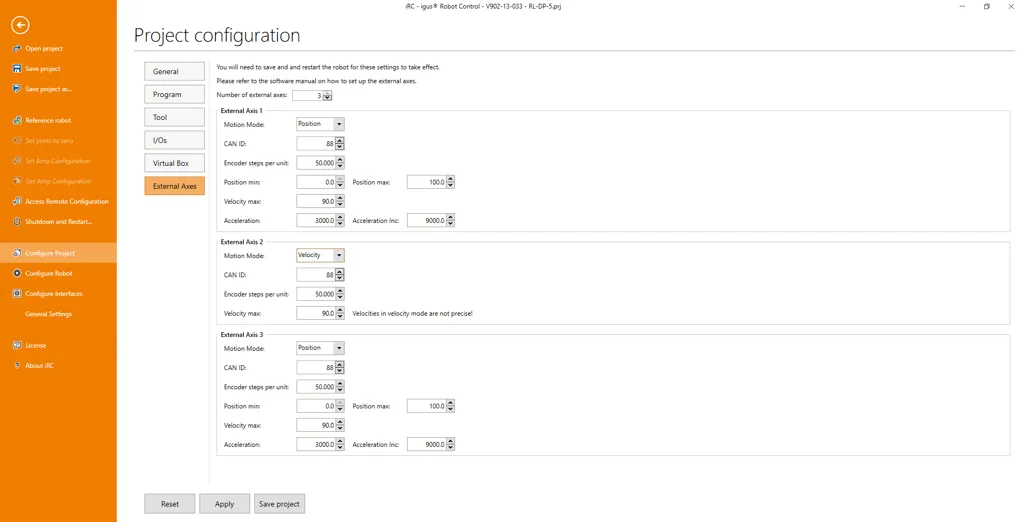Image resolution: width=1022 pixels, height=522 pixels.
Task: Increment External Axis 1 Position max value
Action: (451, 180)
